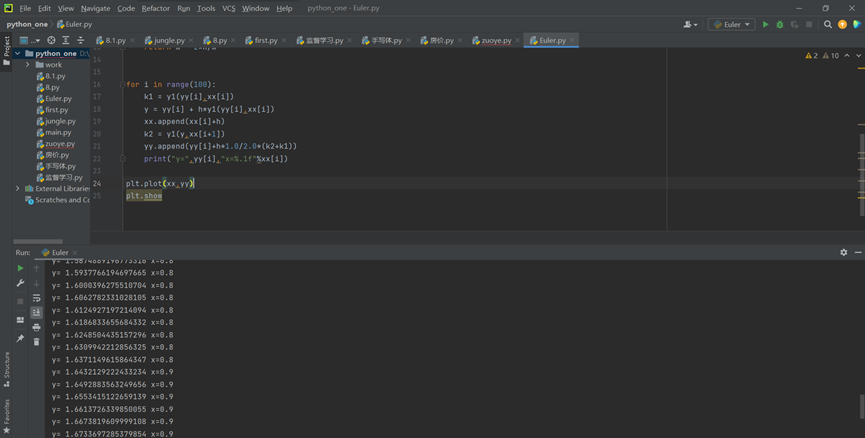Clear console with the trash icon
This screenshot has height=438, width=865.
[36, 342]
